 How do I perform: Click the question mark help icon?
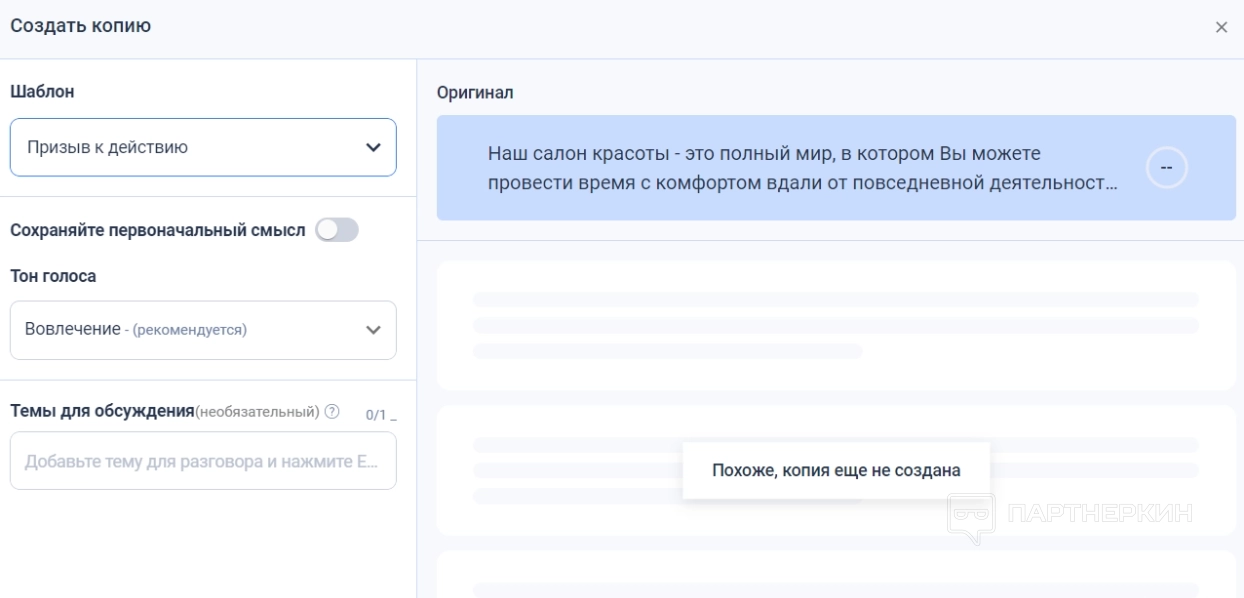pyautogui.click(x=332, y=412)
